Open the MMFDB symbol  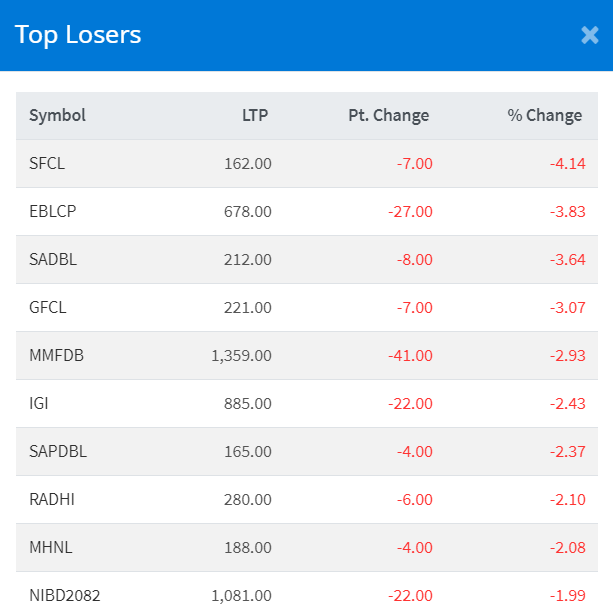pos(56,355)
